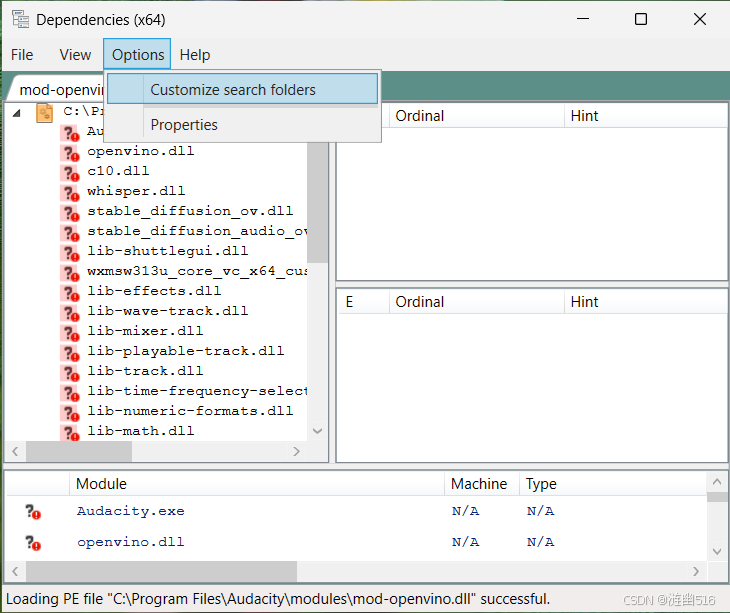Click the error icon beside lib-numeric-formats.dll

click(x=70, y=413)
